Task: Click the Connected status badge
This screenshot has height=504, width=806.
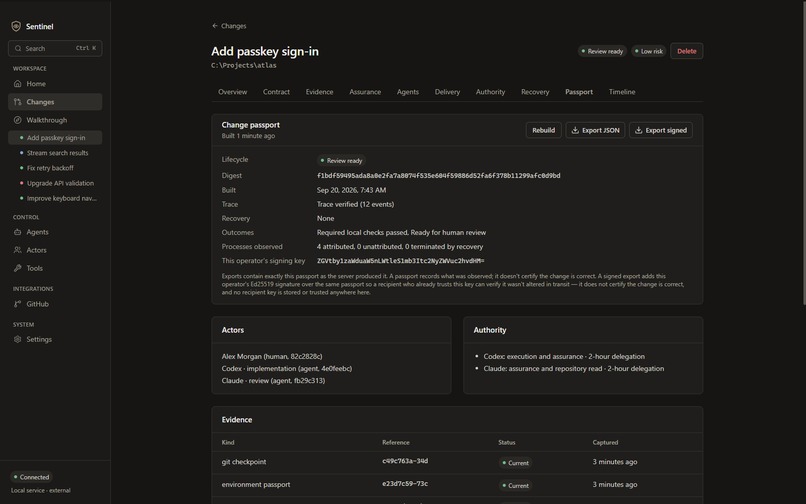Action: click(31, 477)
